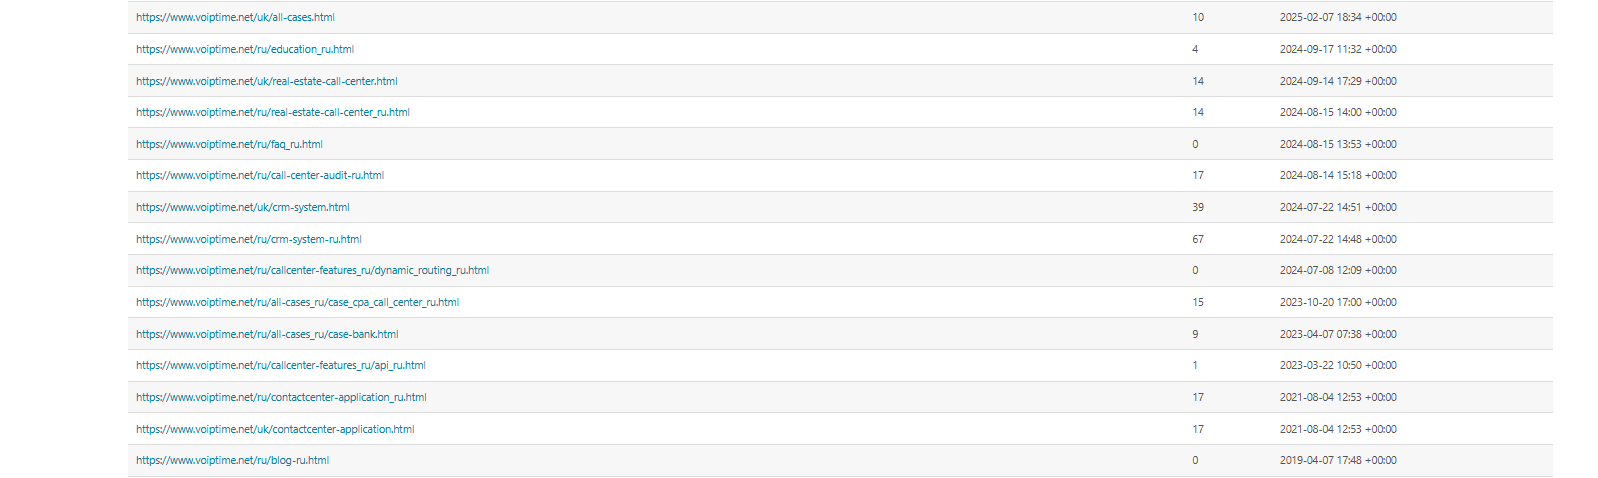Click the api_ru.html features link
Viewport: 1598px width, 478px height.
[x=281, y=365]
